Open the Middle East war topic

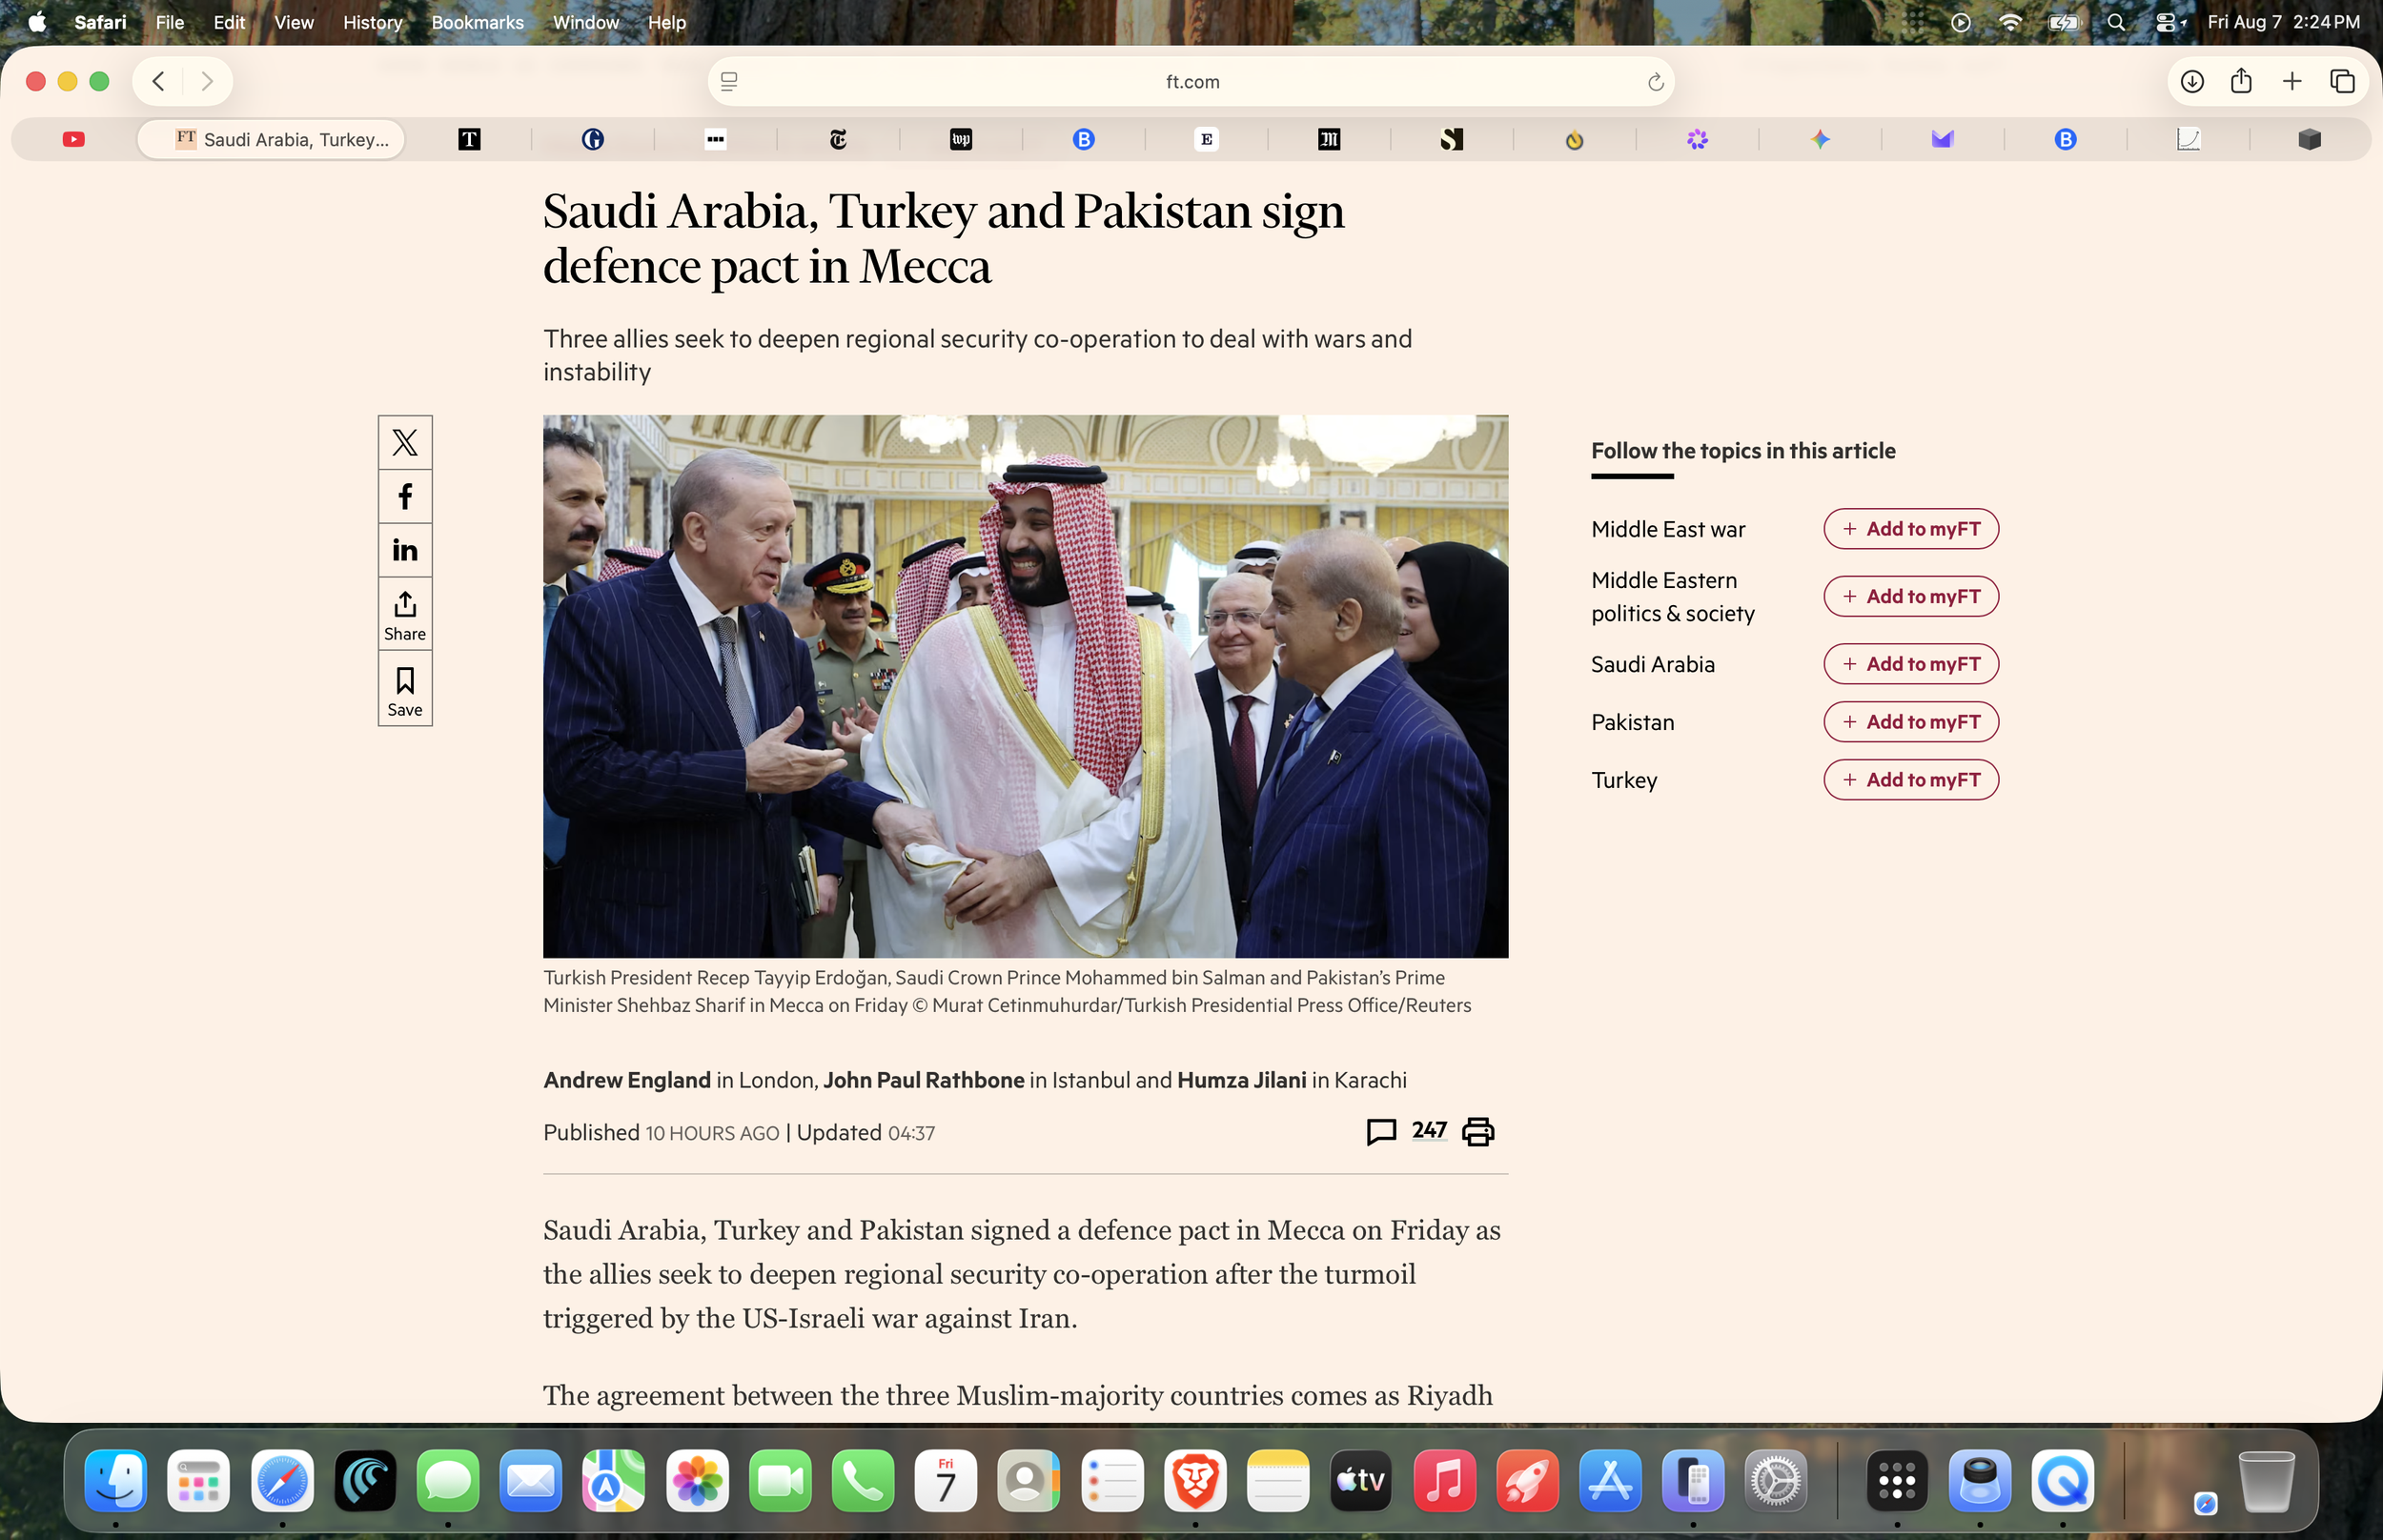(1668, 529)
